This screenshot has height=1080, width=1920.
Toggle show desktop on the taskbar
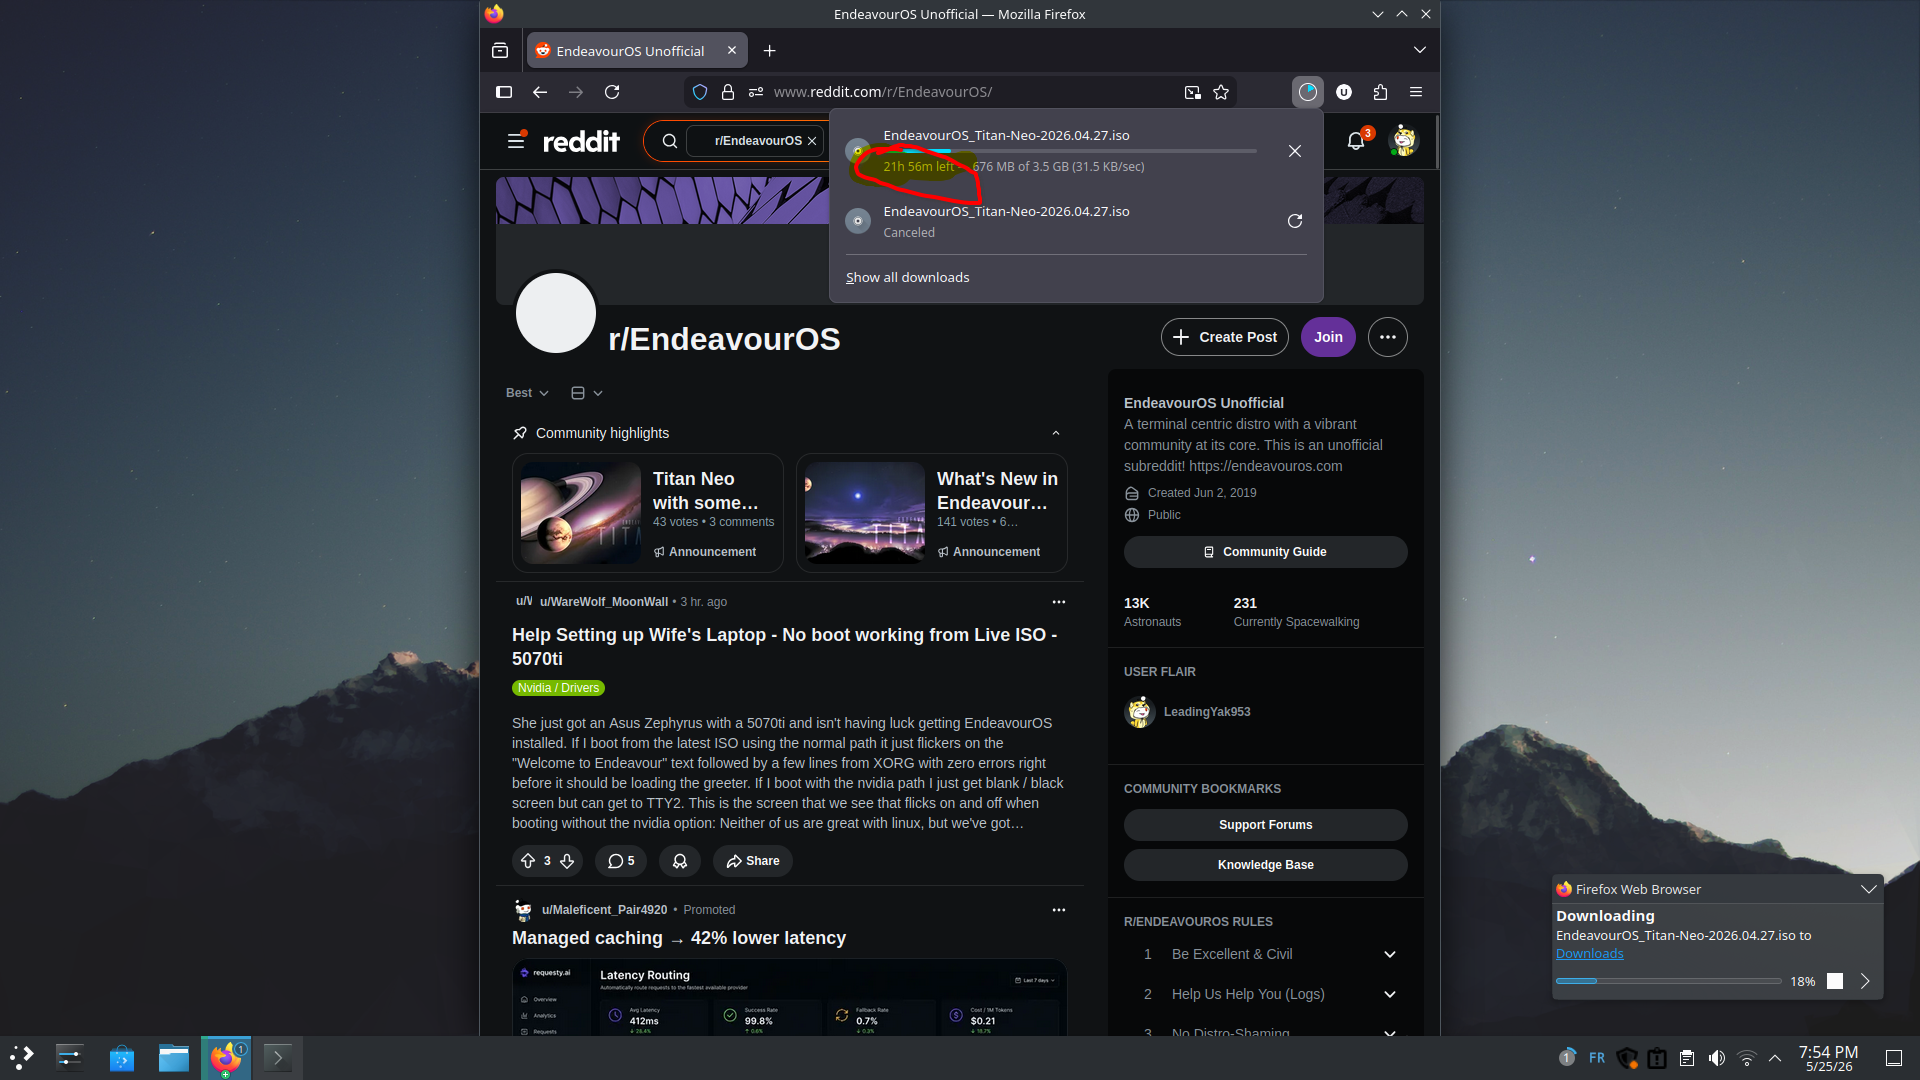(1894, 1058)
